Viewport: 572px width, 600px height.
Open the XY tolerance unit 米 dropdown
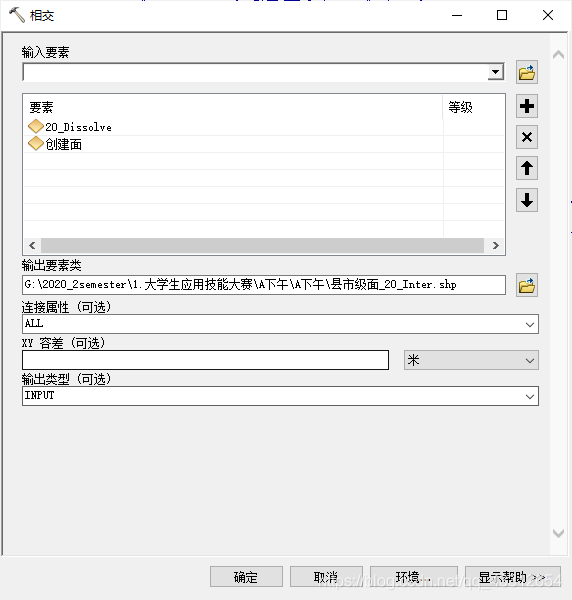pyautogui.click(x=530, y=360)
